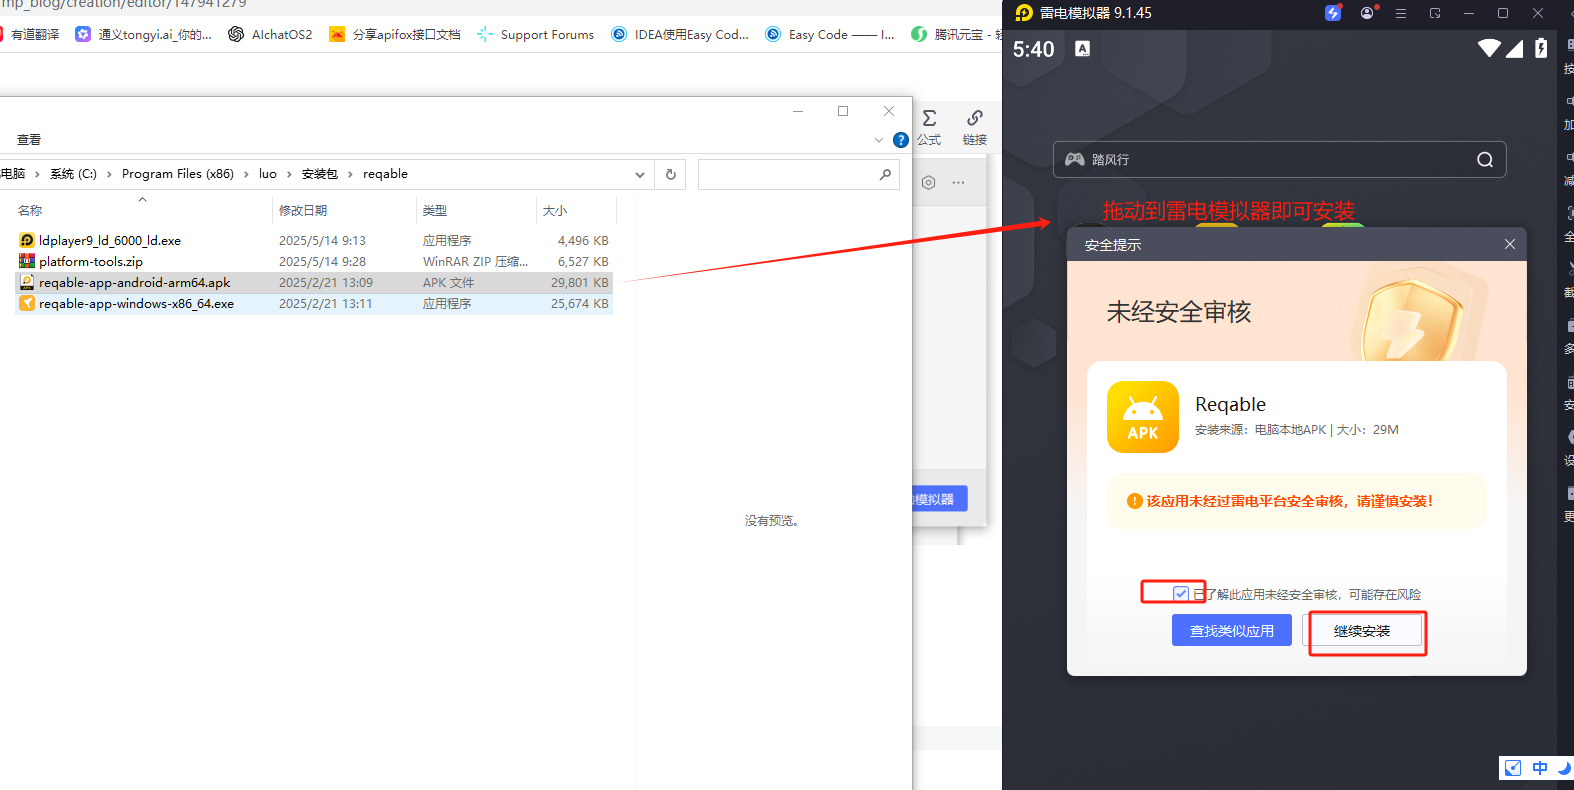The height and width of the screenshot is (790, 1574).
Task: Click the orange APK icon for Reqable
Action: (x=1143, y=417)
